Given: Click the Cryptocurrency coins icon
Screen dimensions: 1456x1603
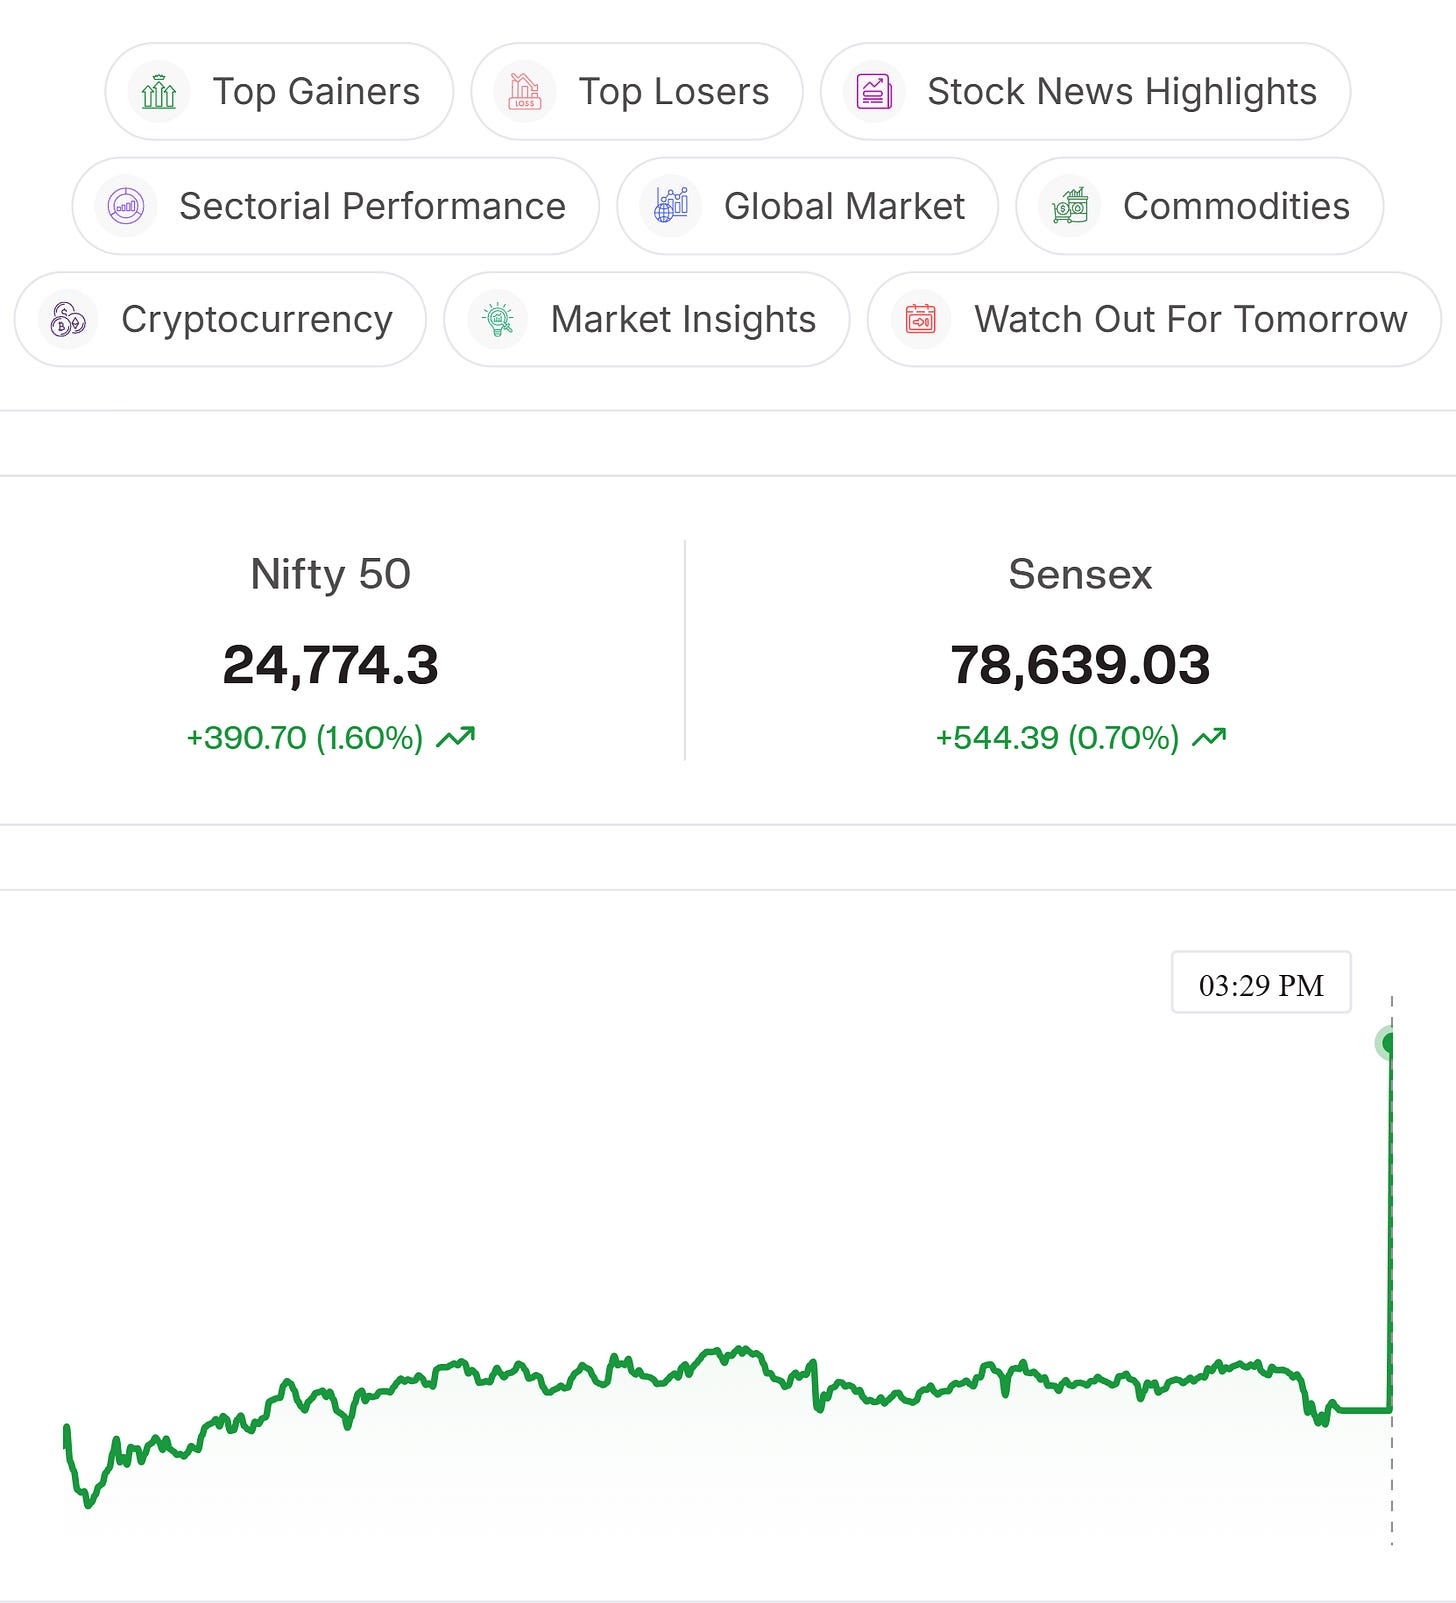Looking at the screenshot, I should 68,320.
